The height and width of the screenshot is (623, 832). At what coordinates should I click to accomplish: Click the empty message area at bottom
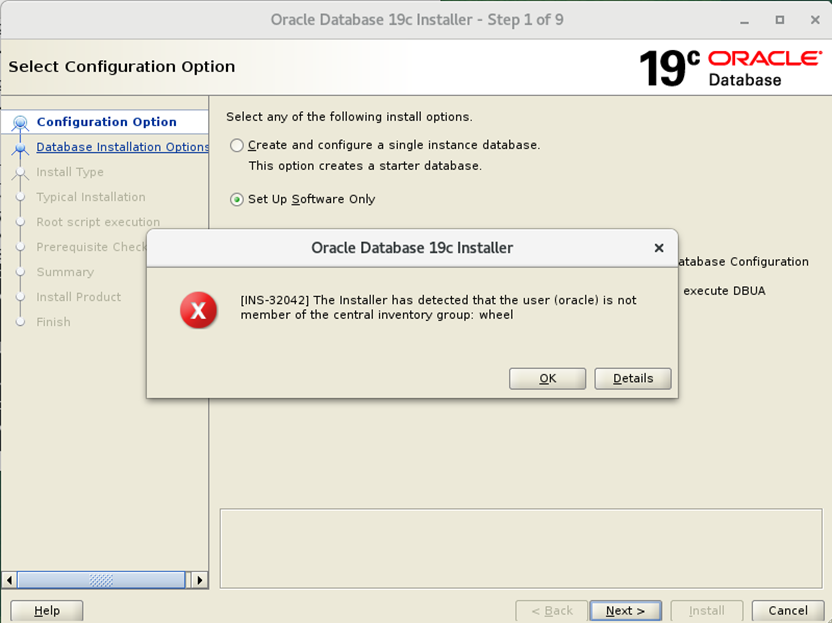click(x=521, y=549)
